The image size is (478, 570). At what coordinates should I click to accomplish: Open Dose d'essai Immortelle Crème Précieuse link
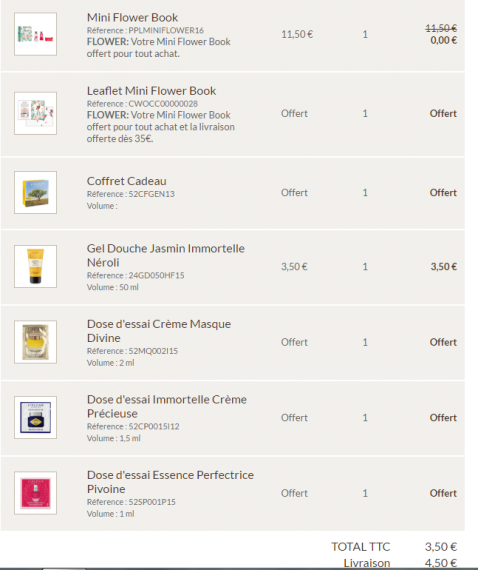click(x=166, y=406)
